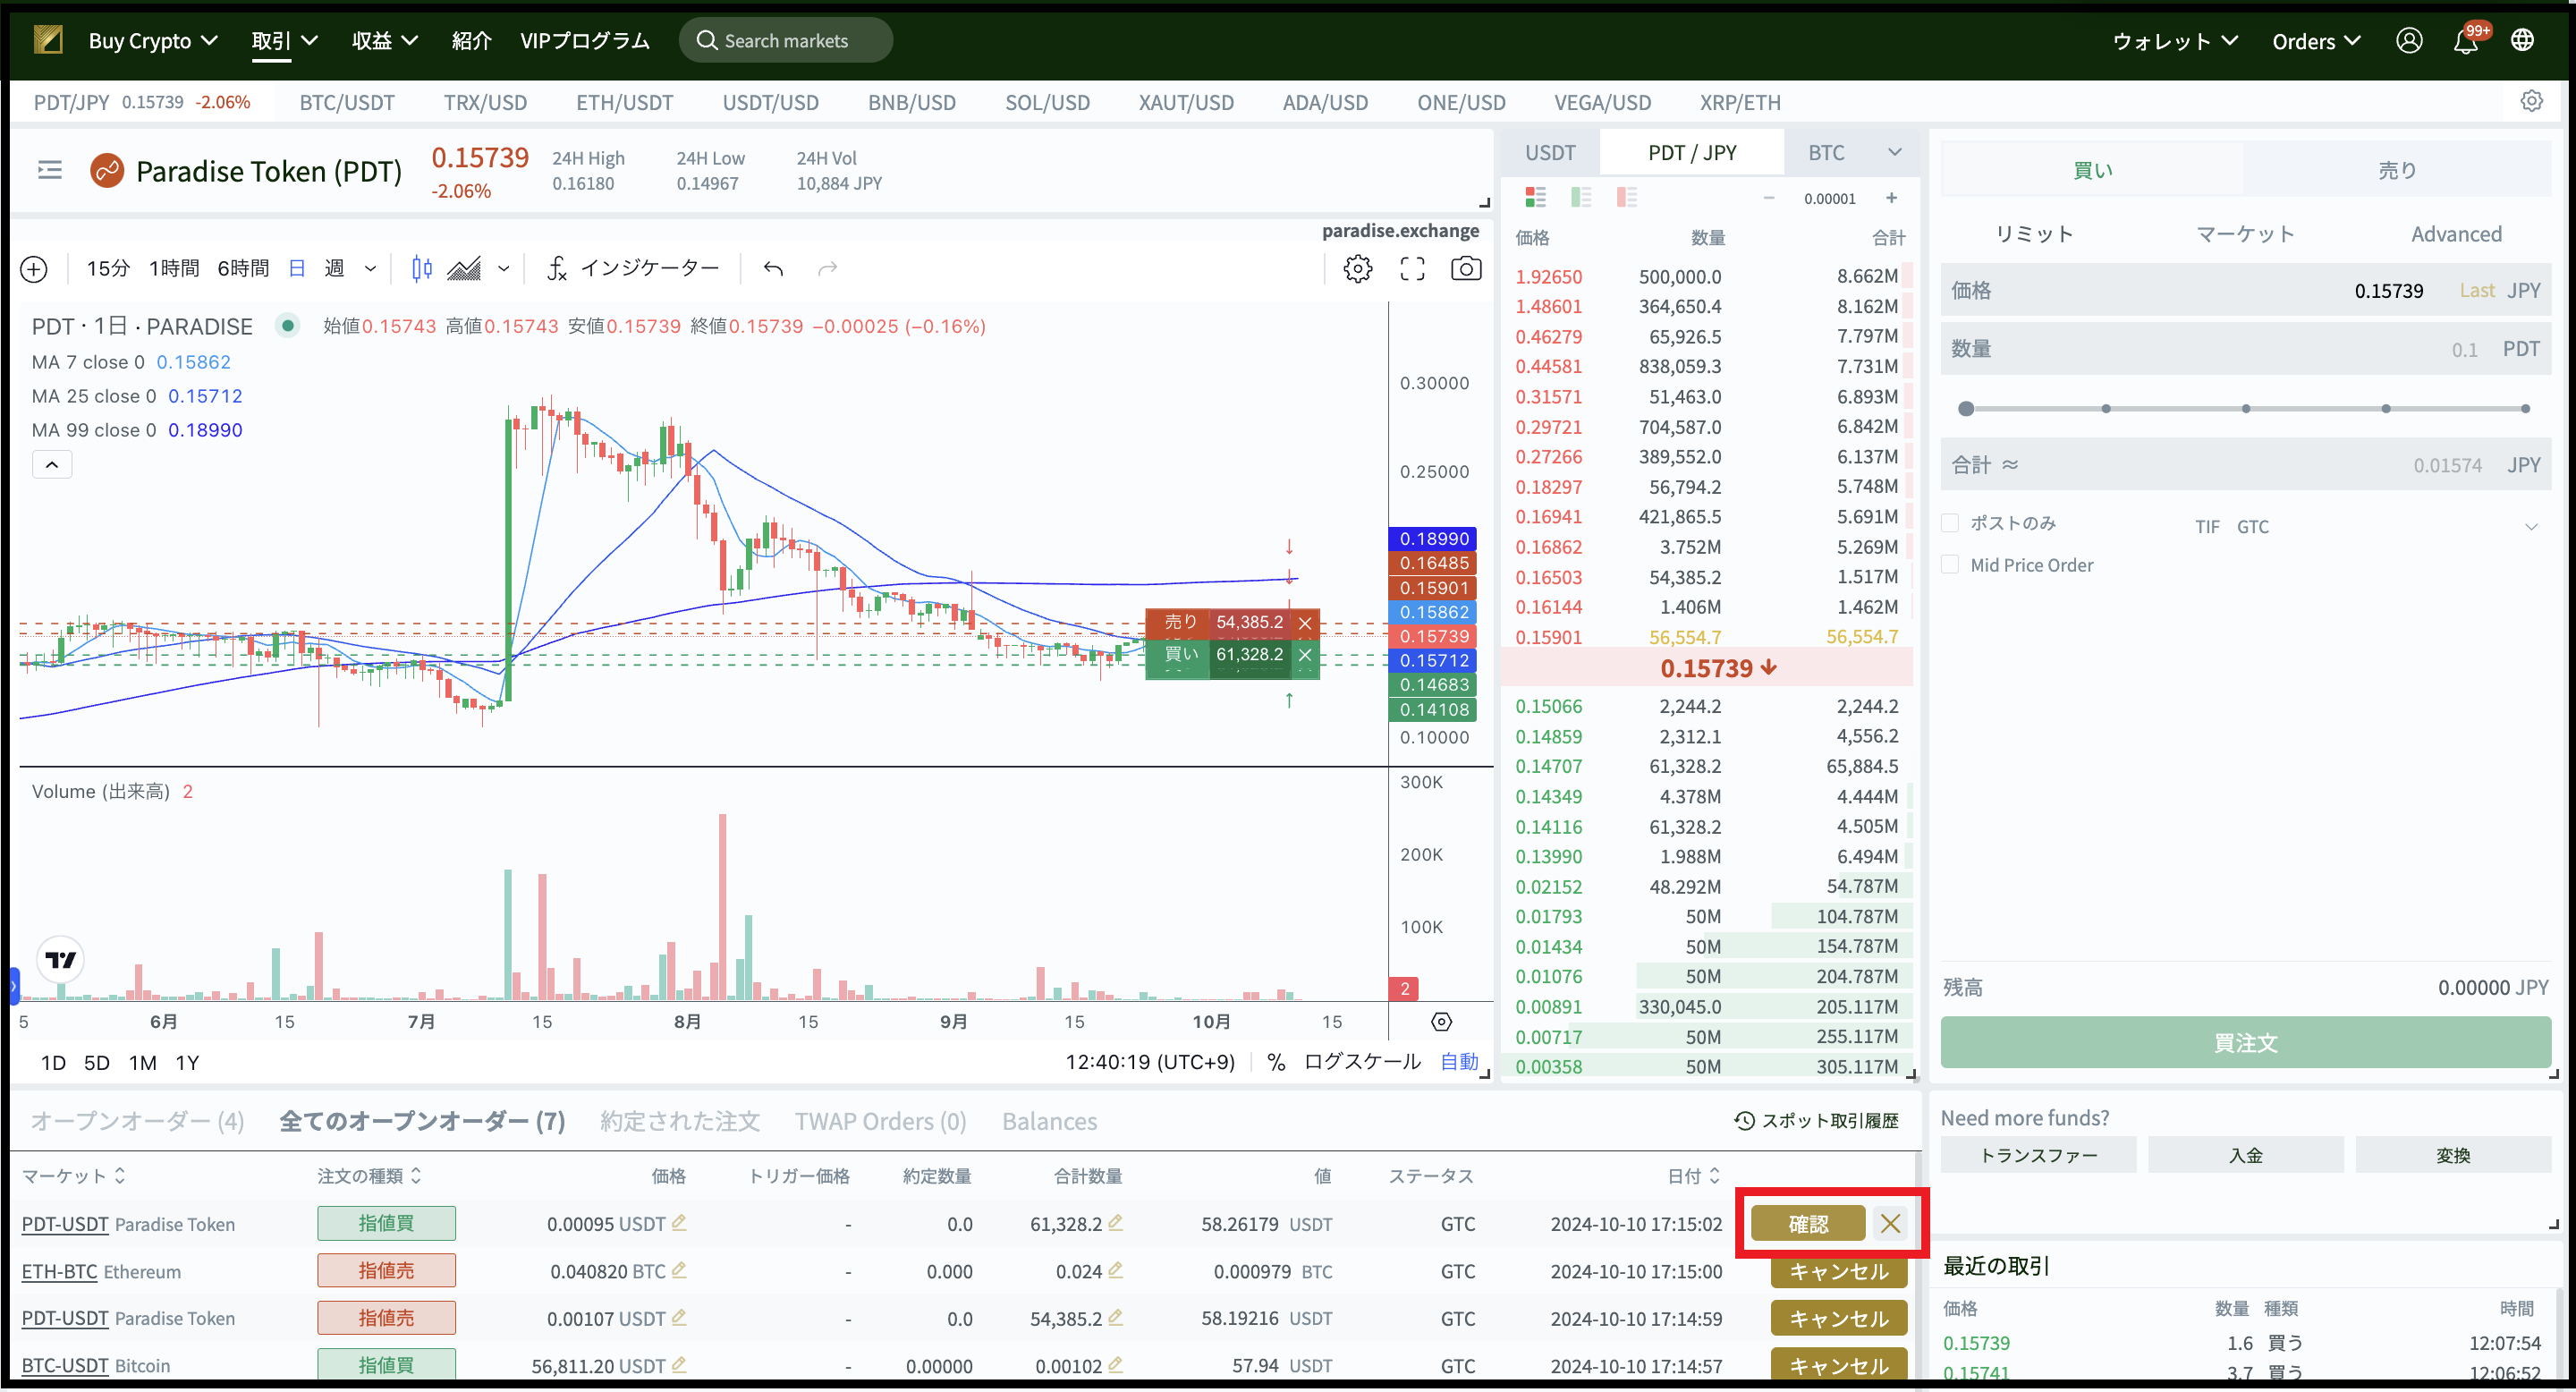2576x1392 pixels.
Task: Enter fullscreen chart mode
Action: point(1412,269)
